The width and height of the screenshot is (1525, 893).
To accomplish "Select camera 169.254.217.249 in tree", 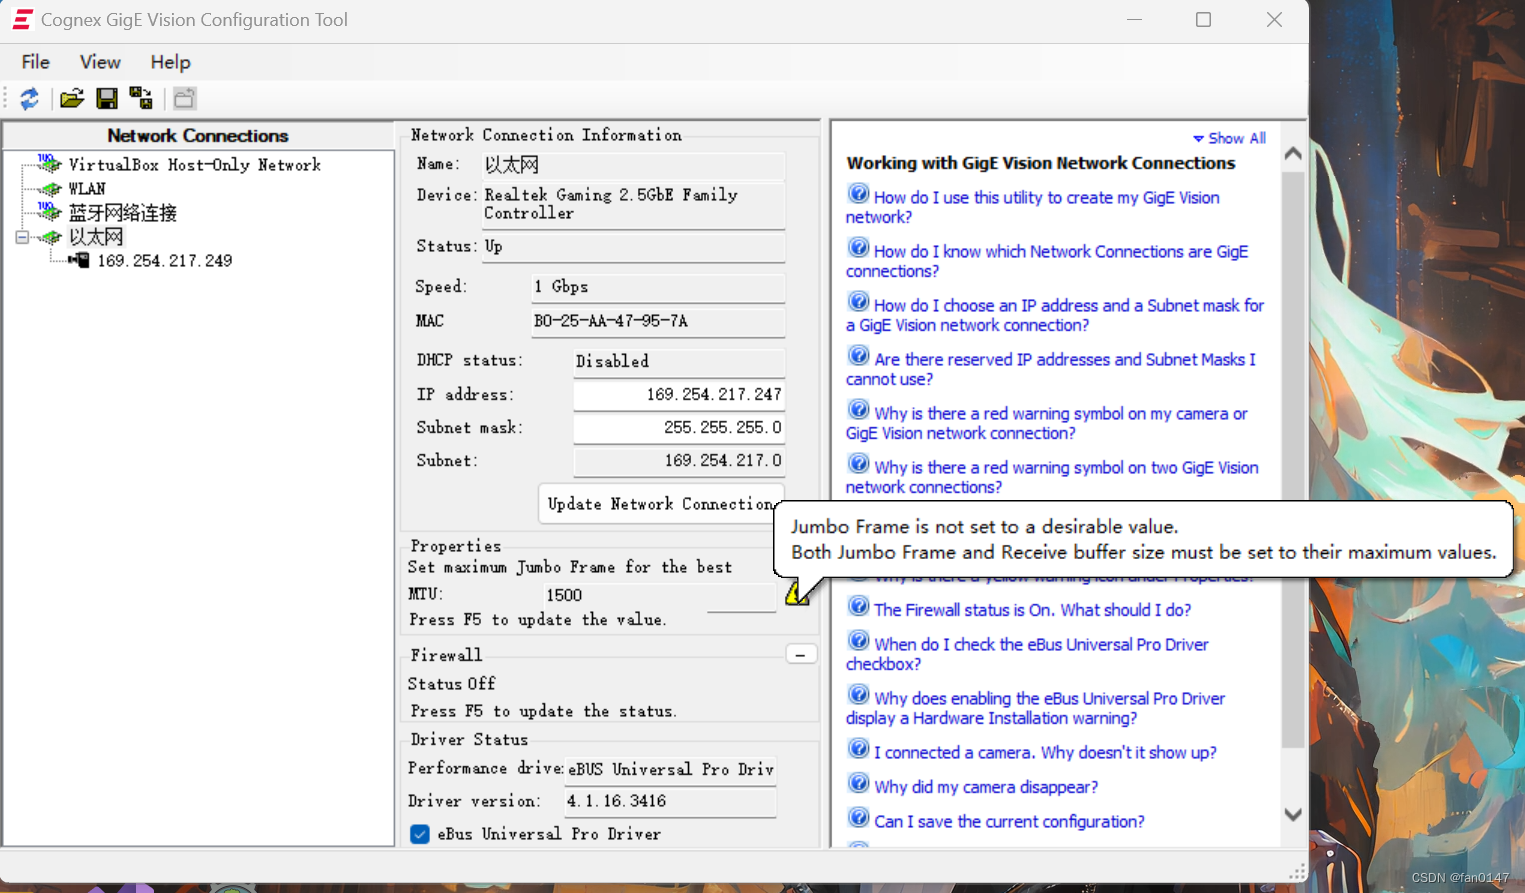I will 164,261.
